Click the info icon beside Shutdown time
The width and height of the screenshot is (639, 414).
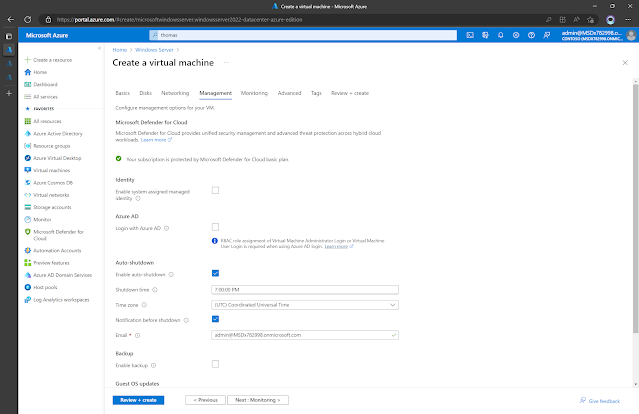pyautogui.click(x=155, y=290)
